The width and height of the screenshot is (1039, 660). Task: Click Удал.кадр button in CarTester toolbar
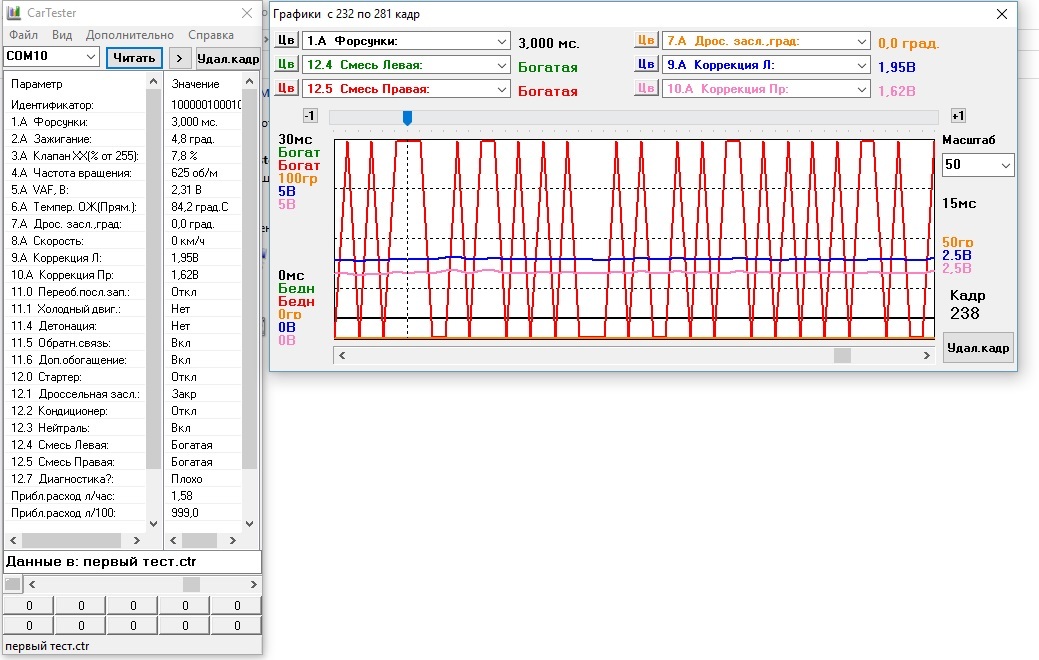228,58
